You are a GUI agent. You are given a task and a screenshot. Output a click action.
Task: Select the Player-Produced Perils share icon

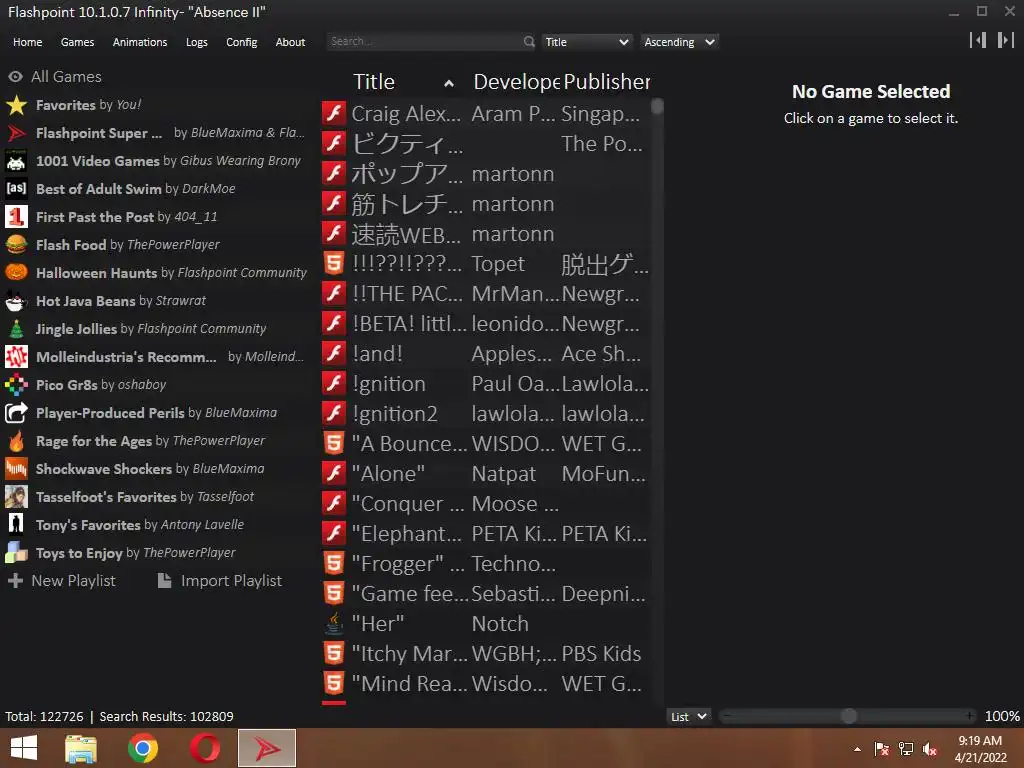pos(16,413)
